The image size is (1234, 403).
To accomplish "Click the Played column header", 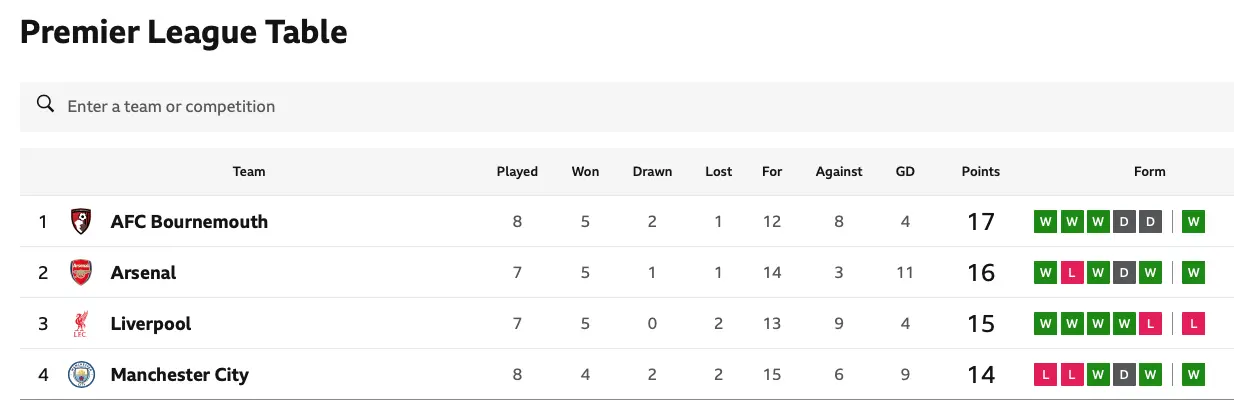I will pyautogui.click(x=517, y=171).
